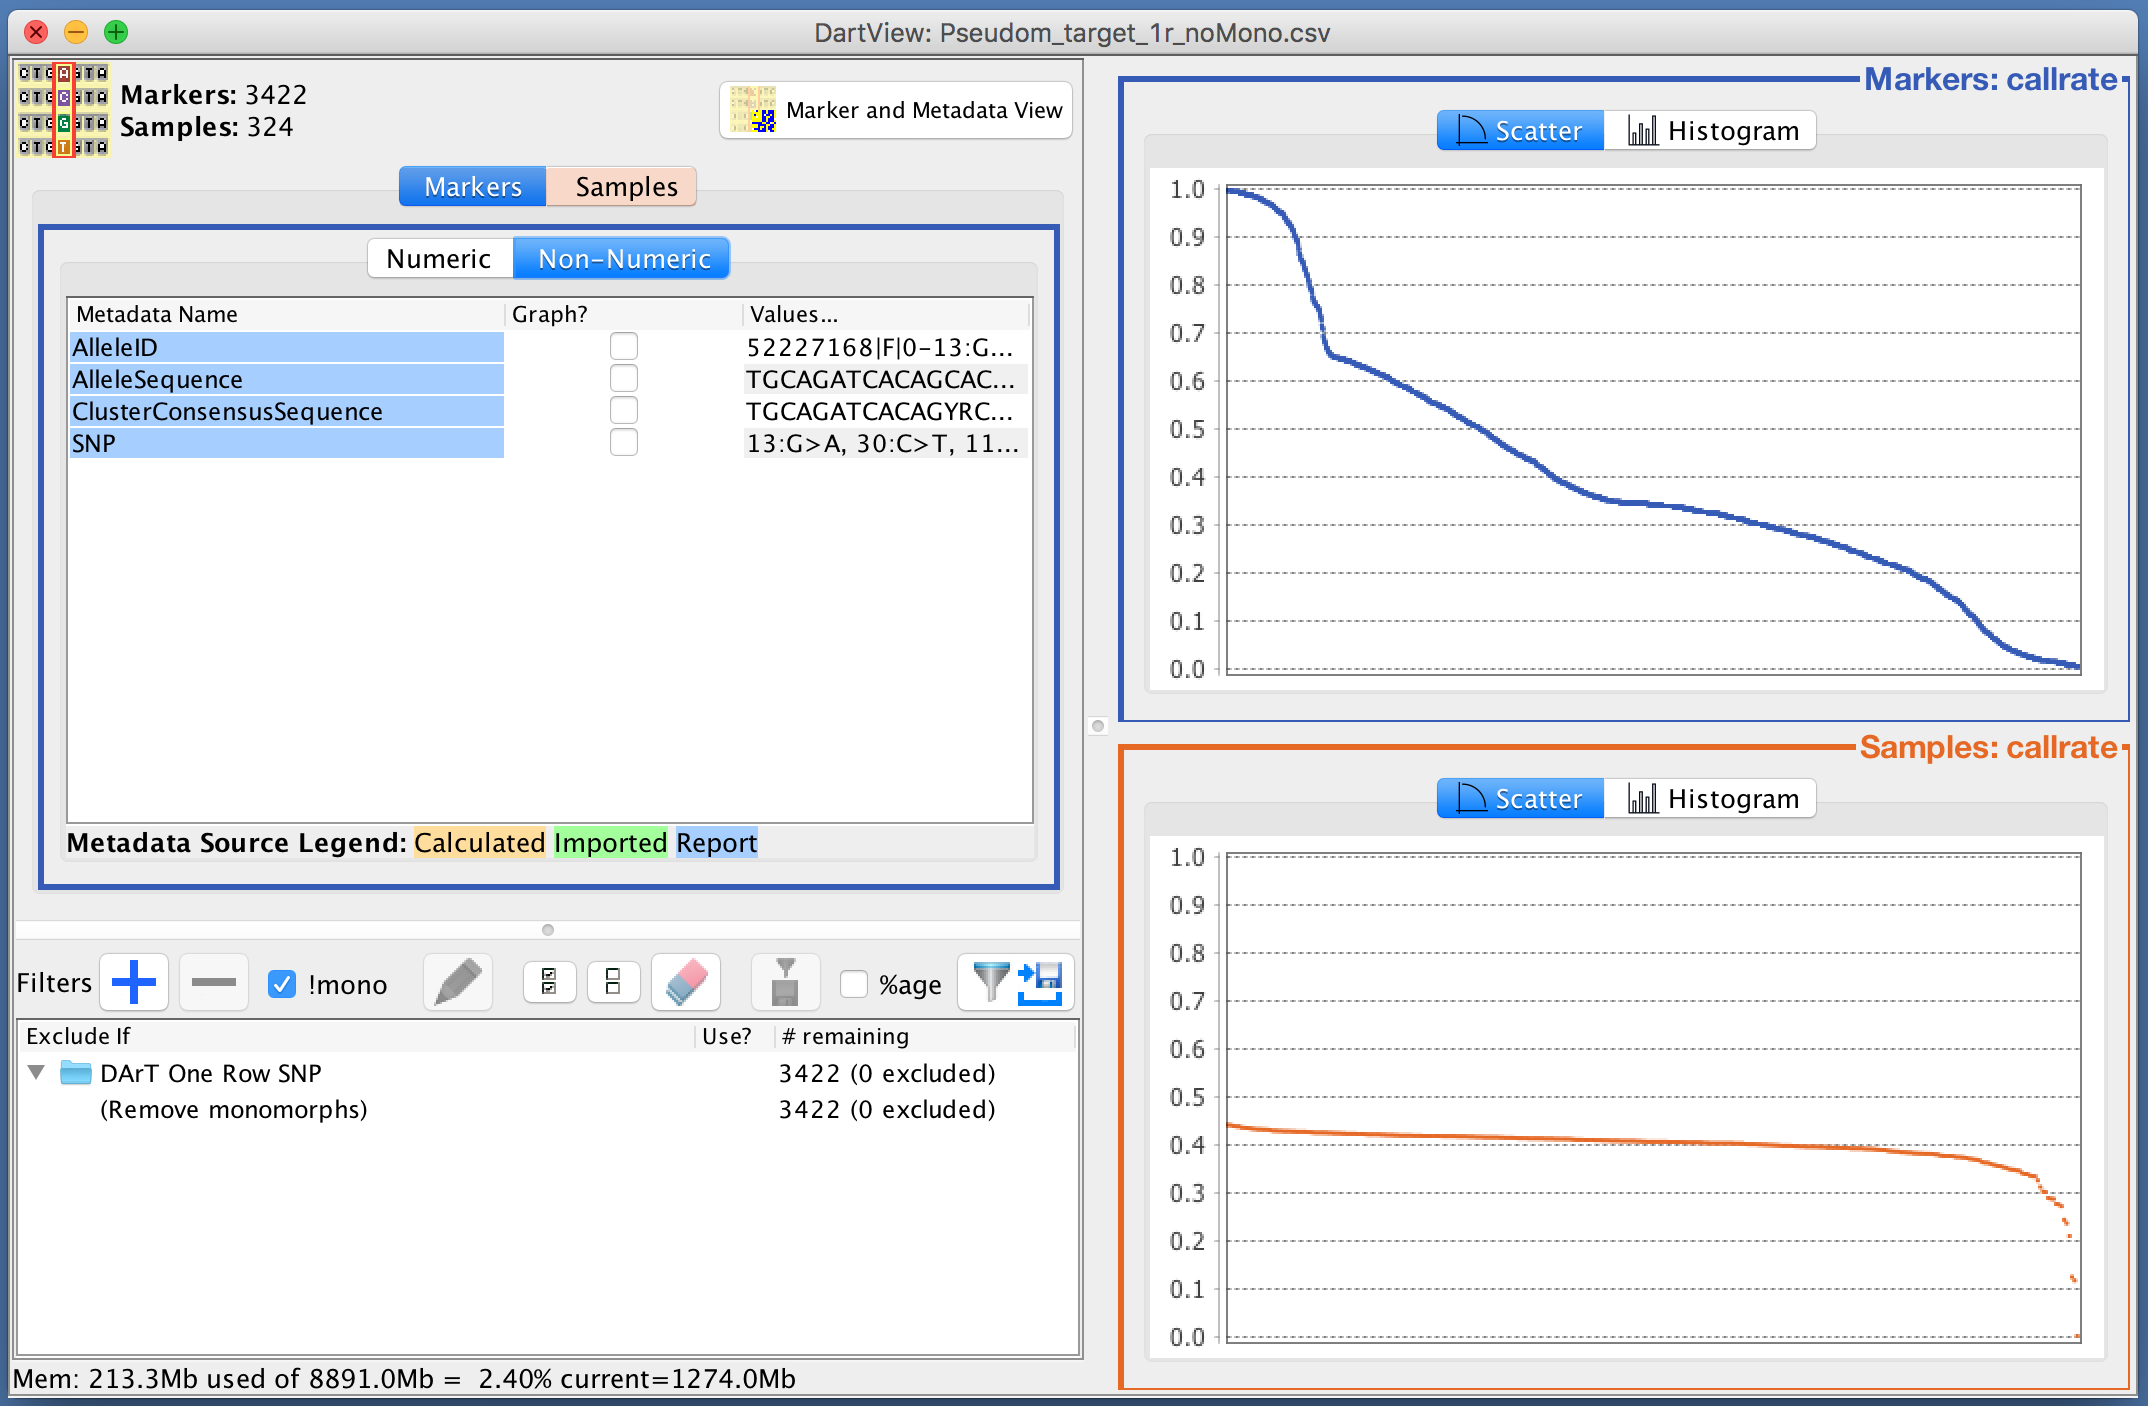This screenshot has height=1406, width=2148.
Task: Click 'Samples: 324' count text
Action: [x=206, y=127]
